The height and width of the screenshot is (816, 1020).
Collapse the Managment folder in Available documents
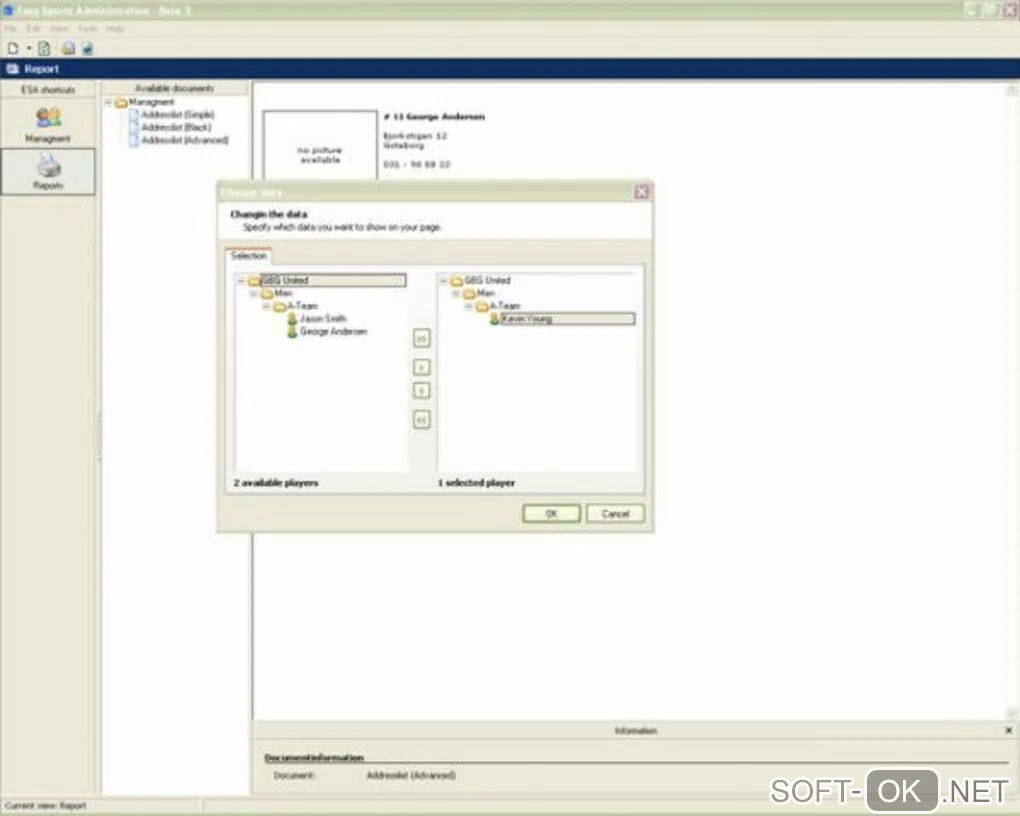click(x=109, y=102)
